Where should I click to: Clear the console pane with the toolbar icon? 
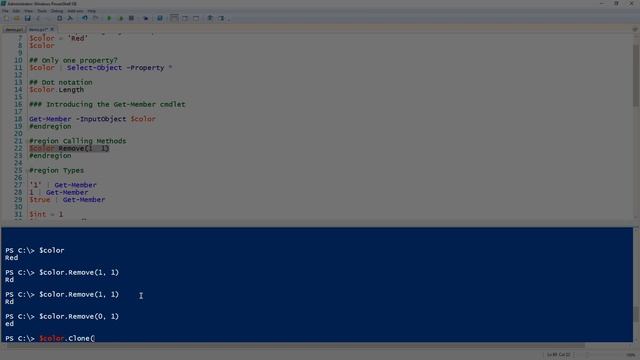pos(70,18)
